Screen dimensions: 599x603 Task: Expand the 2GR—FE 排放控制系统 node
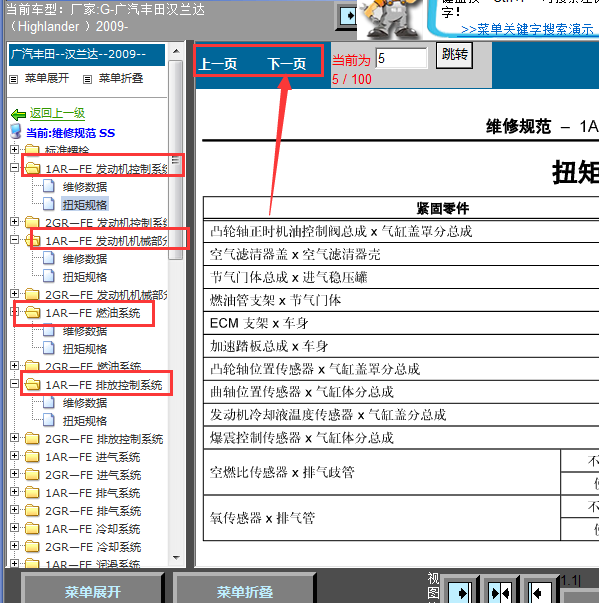coord(14,437)
